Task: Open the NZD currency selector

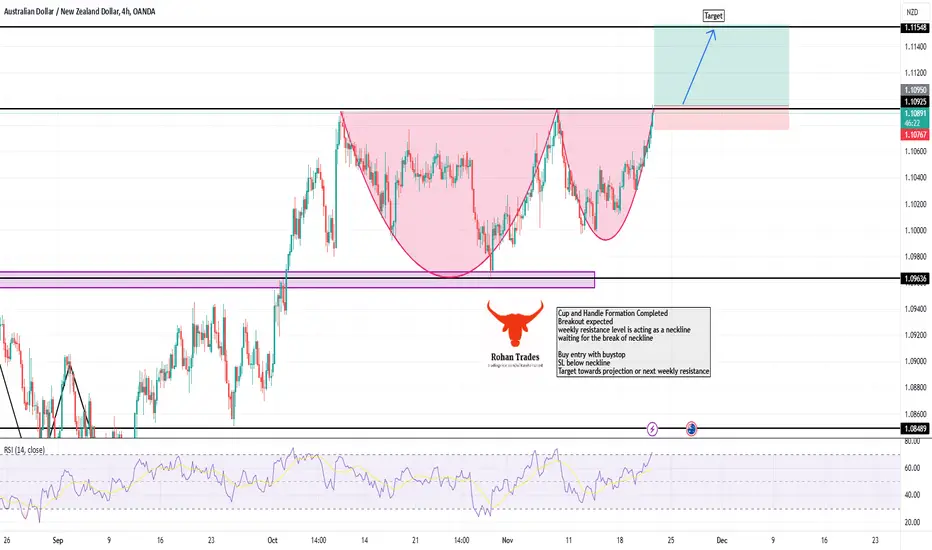Action: [x=912, y=12]
